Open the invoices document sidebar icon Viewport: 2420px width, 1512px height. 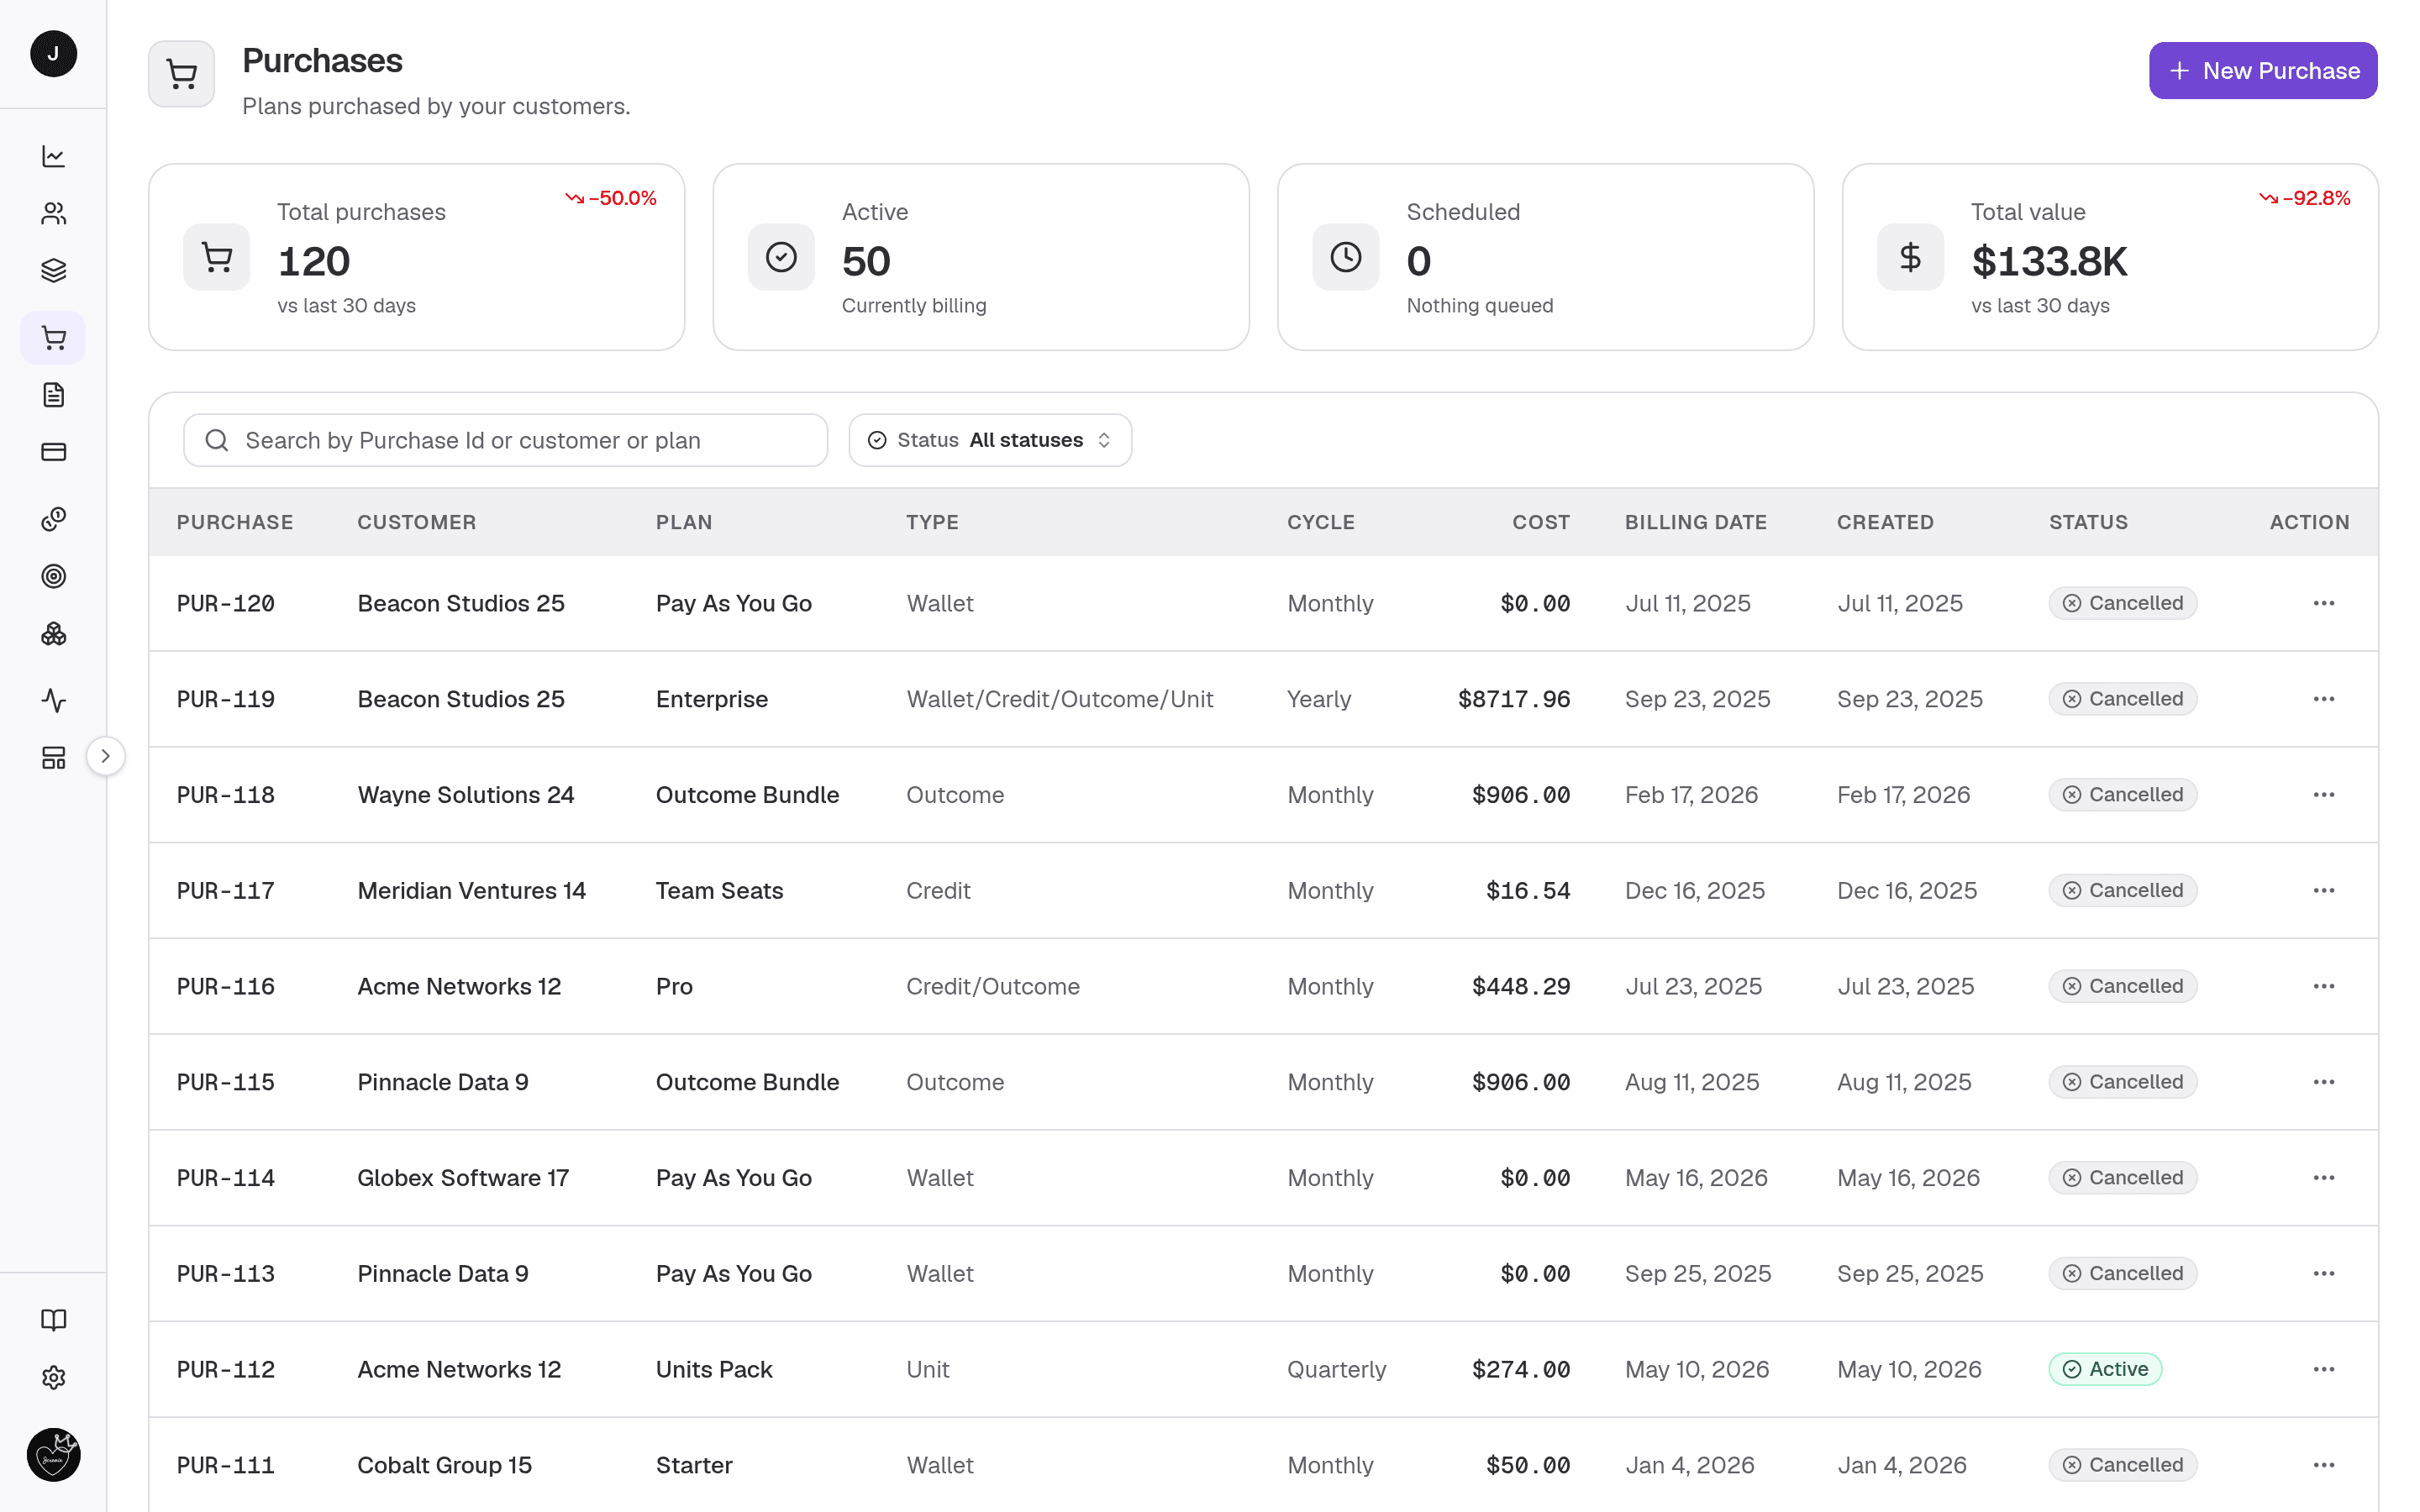(53, 395)
